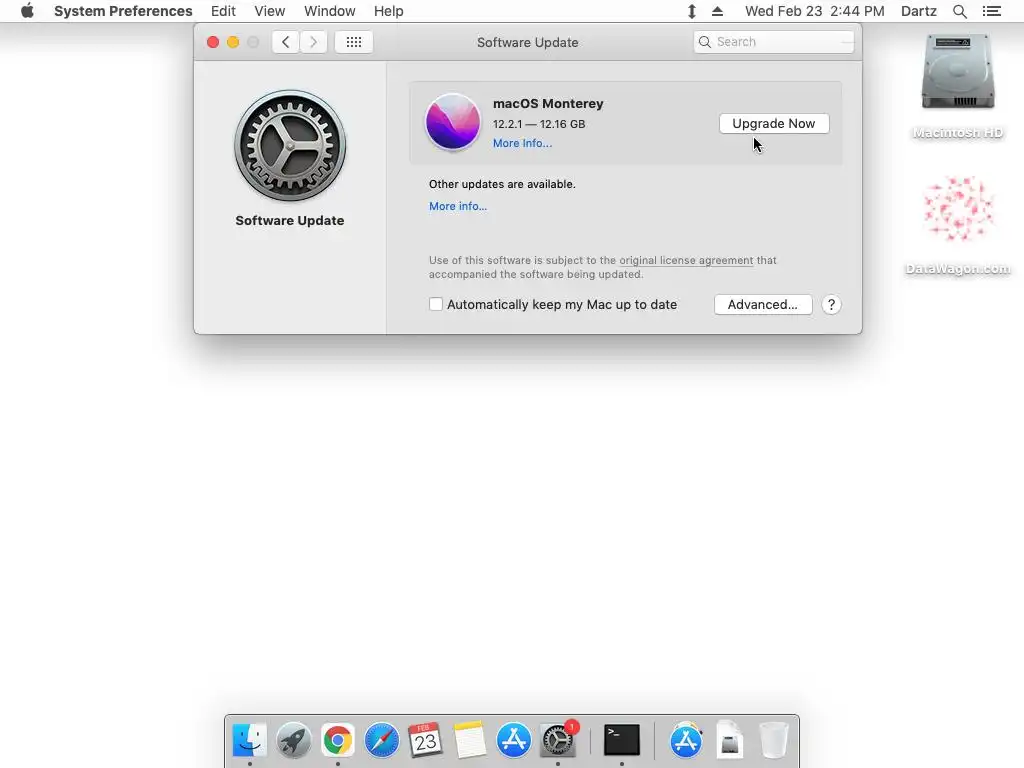This screenshot has height=768, width=1024.
Task: Open the Trash in the Dock
Action: coord(774,740)
